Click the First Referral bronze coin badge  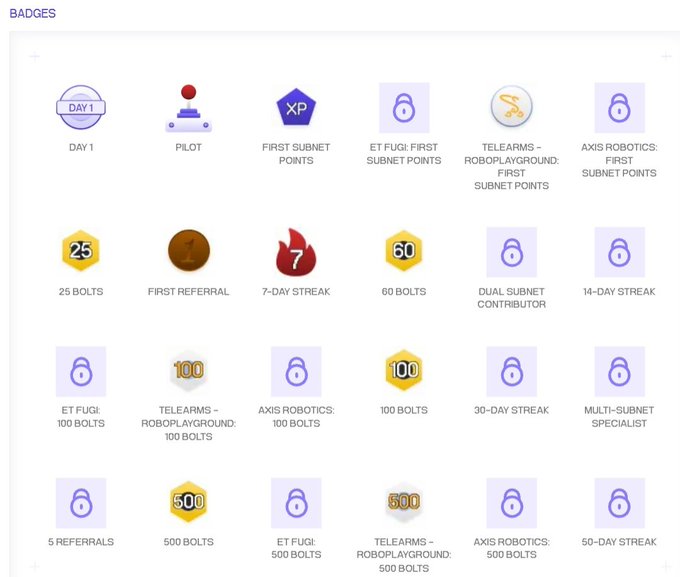(189, 250)
